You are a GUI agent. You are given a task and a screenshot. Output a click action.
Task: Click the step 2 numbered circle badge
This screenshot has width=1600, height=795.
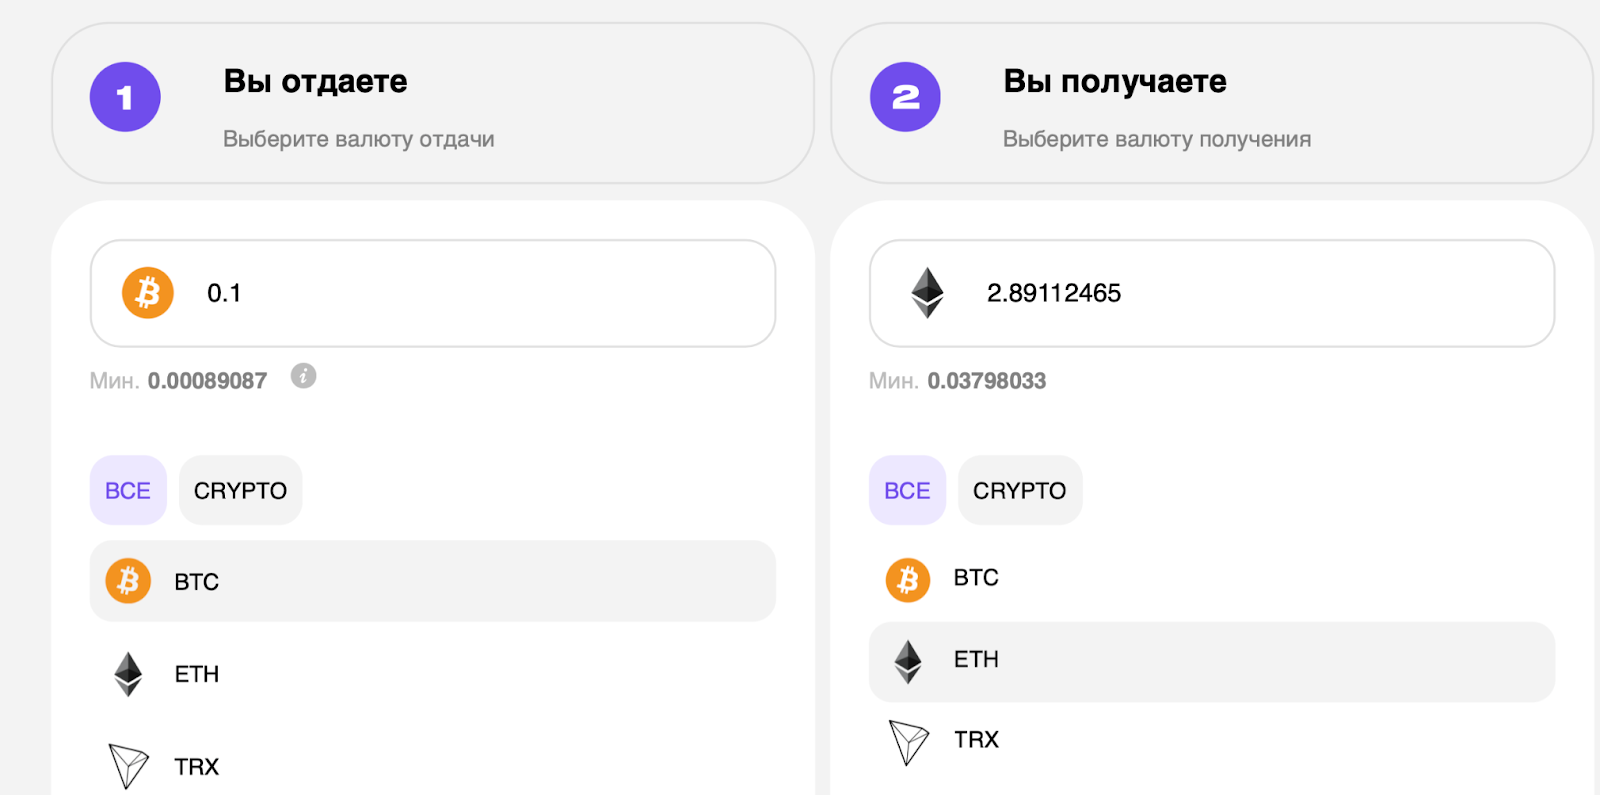905,97
